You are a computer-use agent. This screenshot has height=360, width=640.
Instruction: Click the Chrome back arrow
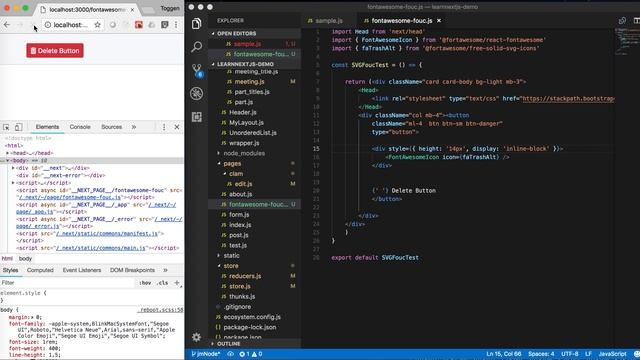point(7,25)
